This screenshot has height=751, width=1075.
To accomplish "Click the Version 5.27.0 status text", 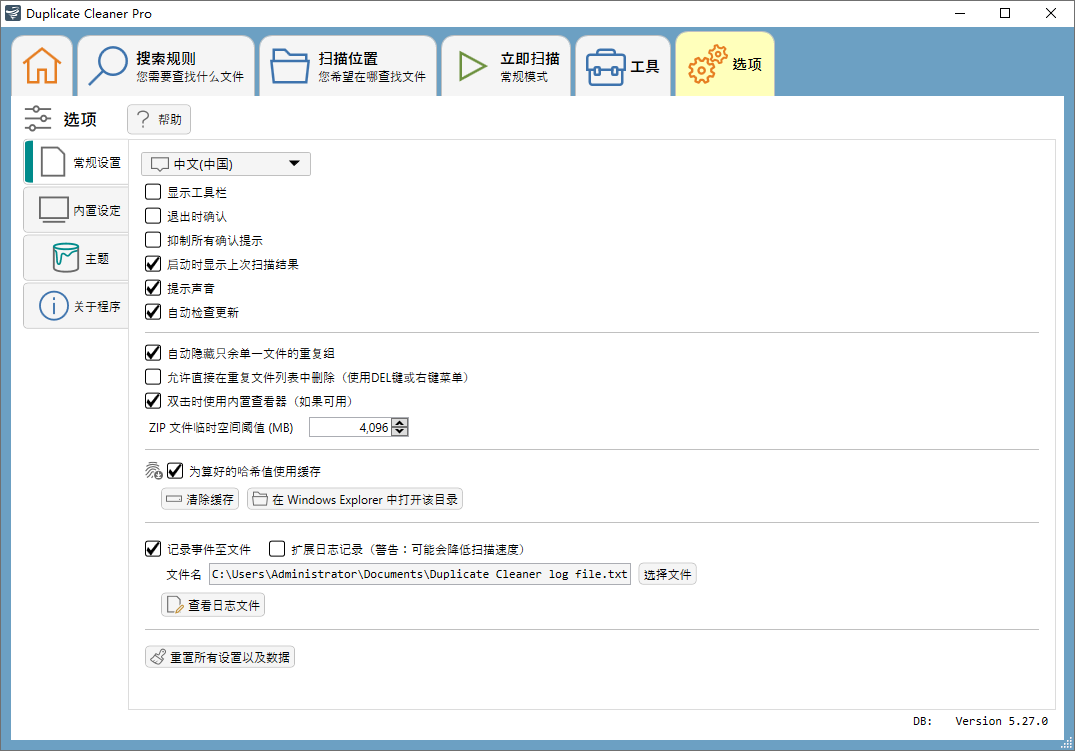I will 1001,721.
